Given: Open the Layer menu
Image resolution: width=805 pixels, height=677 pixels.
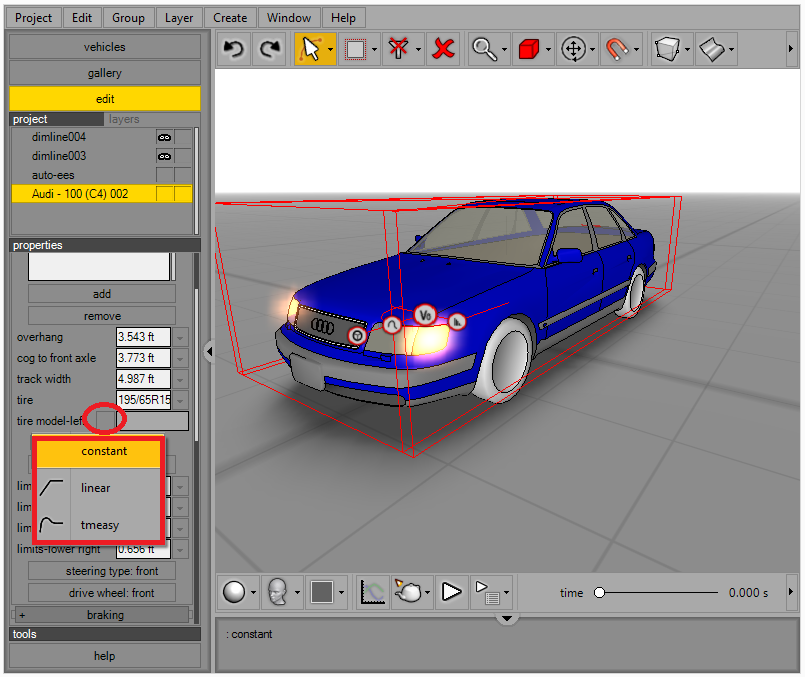Looking at the screenshot, I should [179, 18].
